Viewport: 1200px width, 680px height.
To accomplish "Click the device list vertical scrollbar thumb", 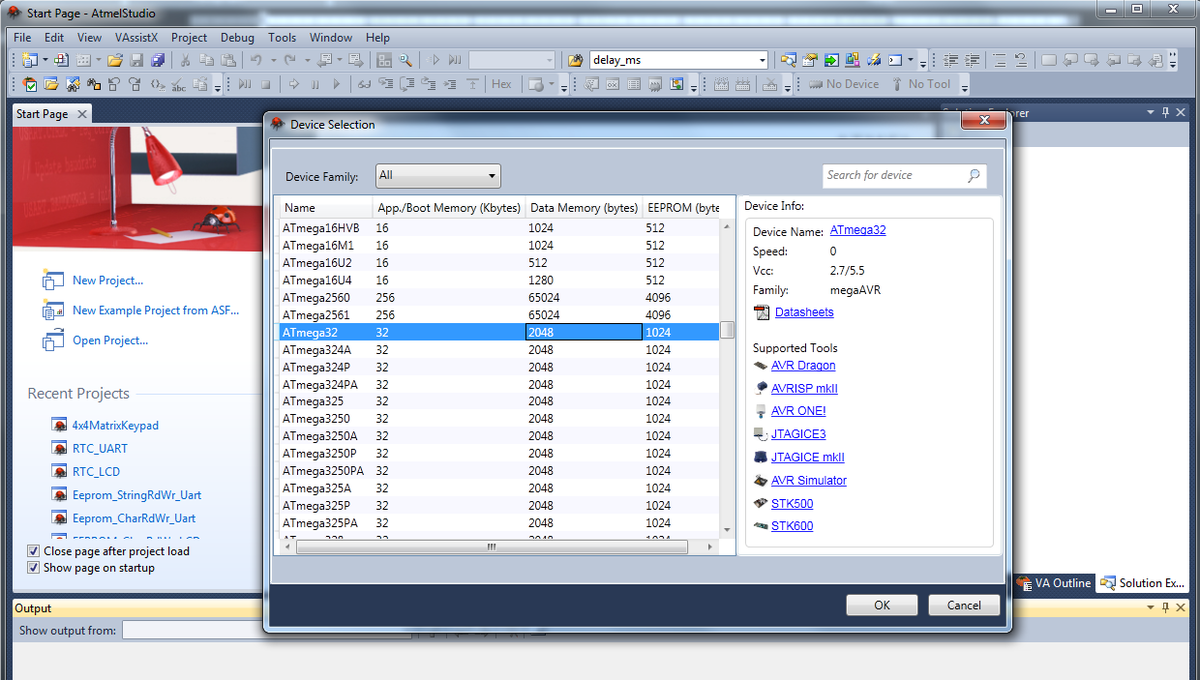I will 728,330.
